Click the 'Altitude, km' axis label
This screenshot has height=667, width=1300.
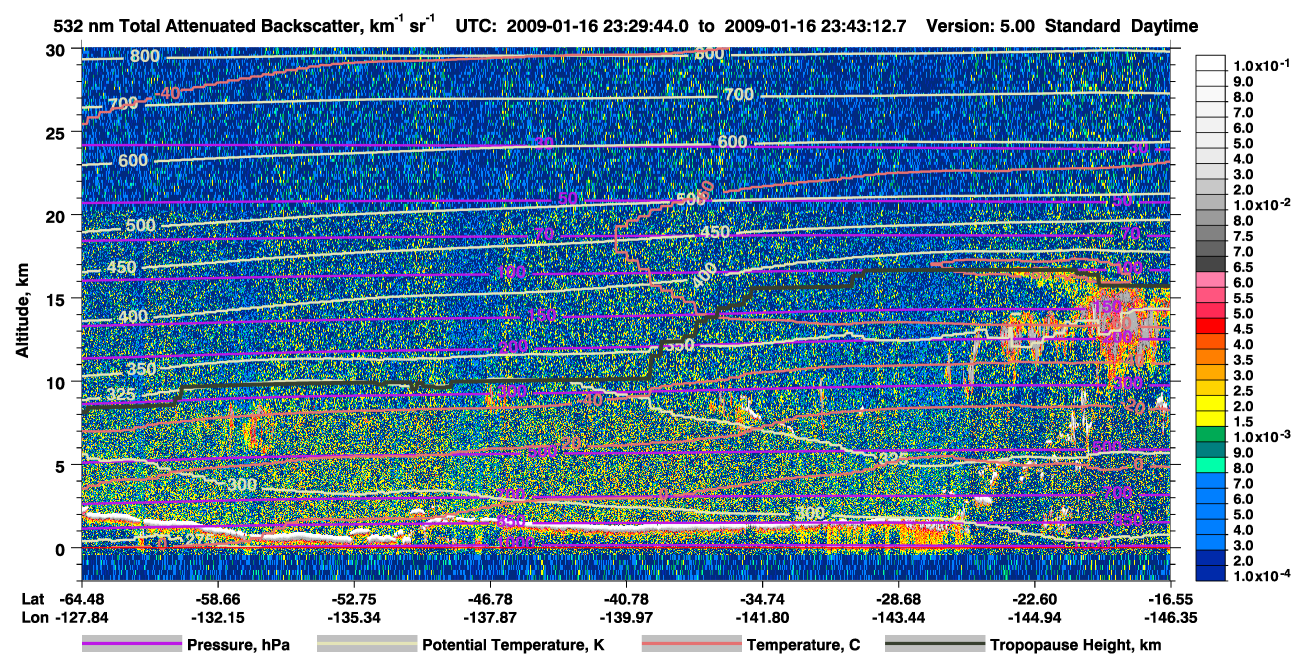22,313
